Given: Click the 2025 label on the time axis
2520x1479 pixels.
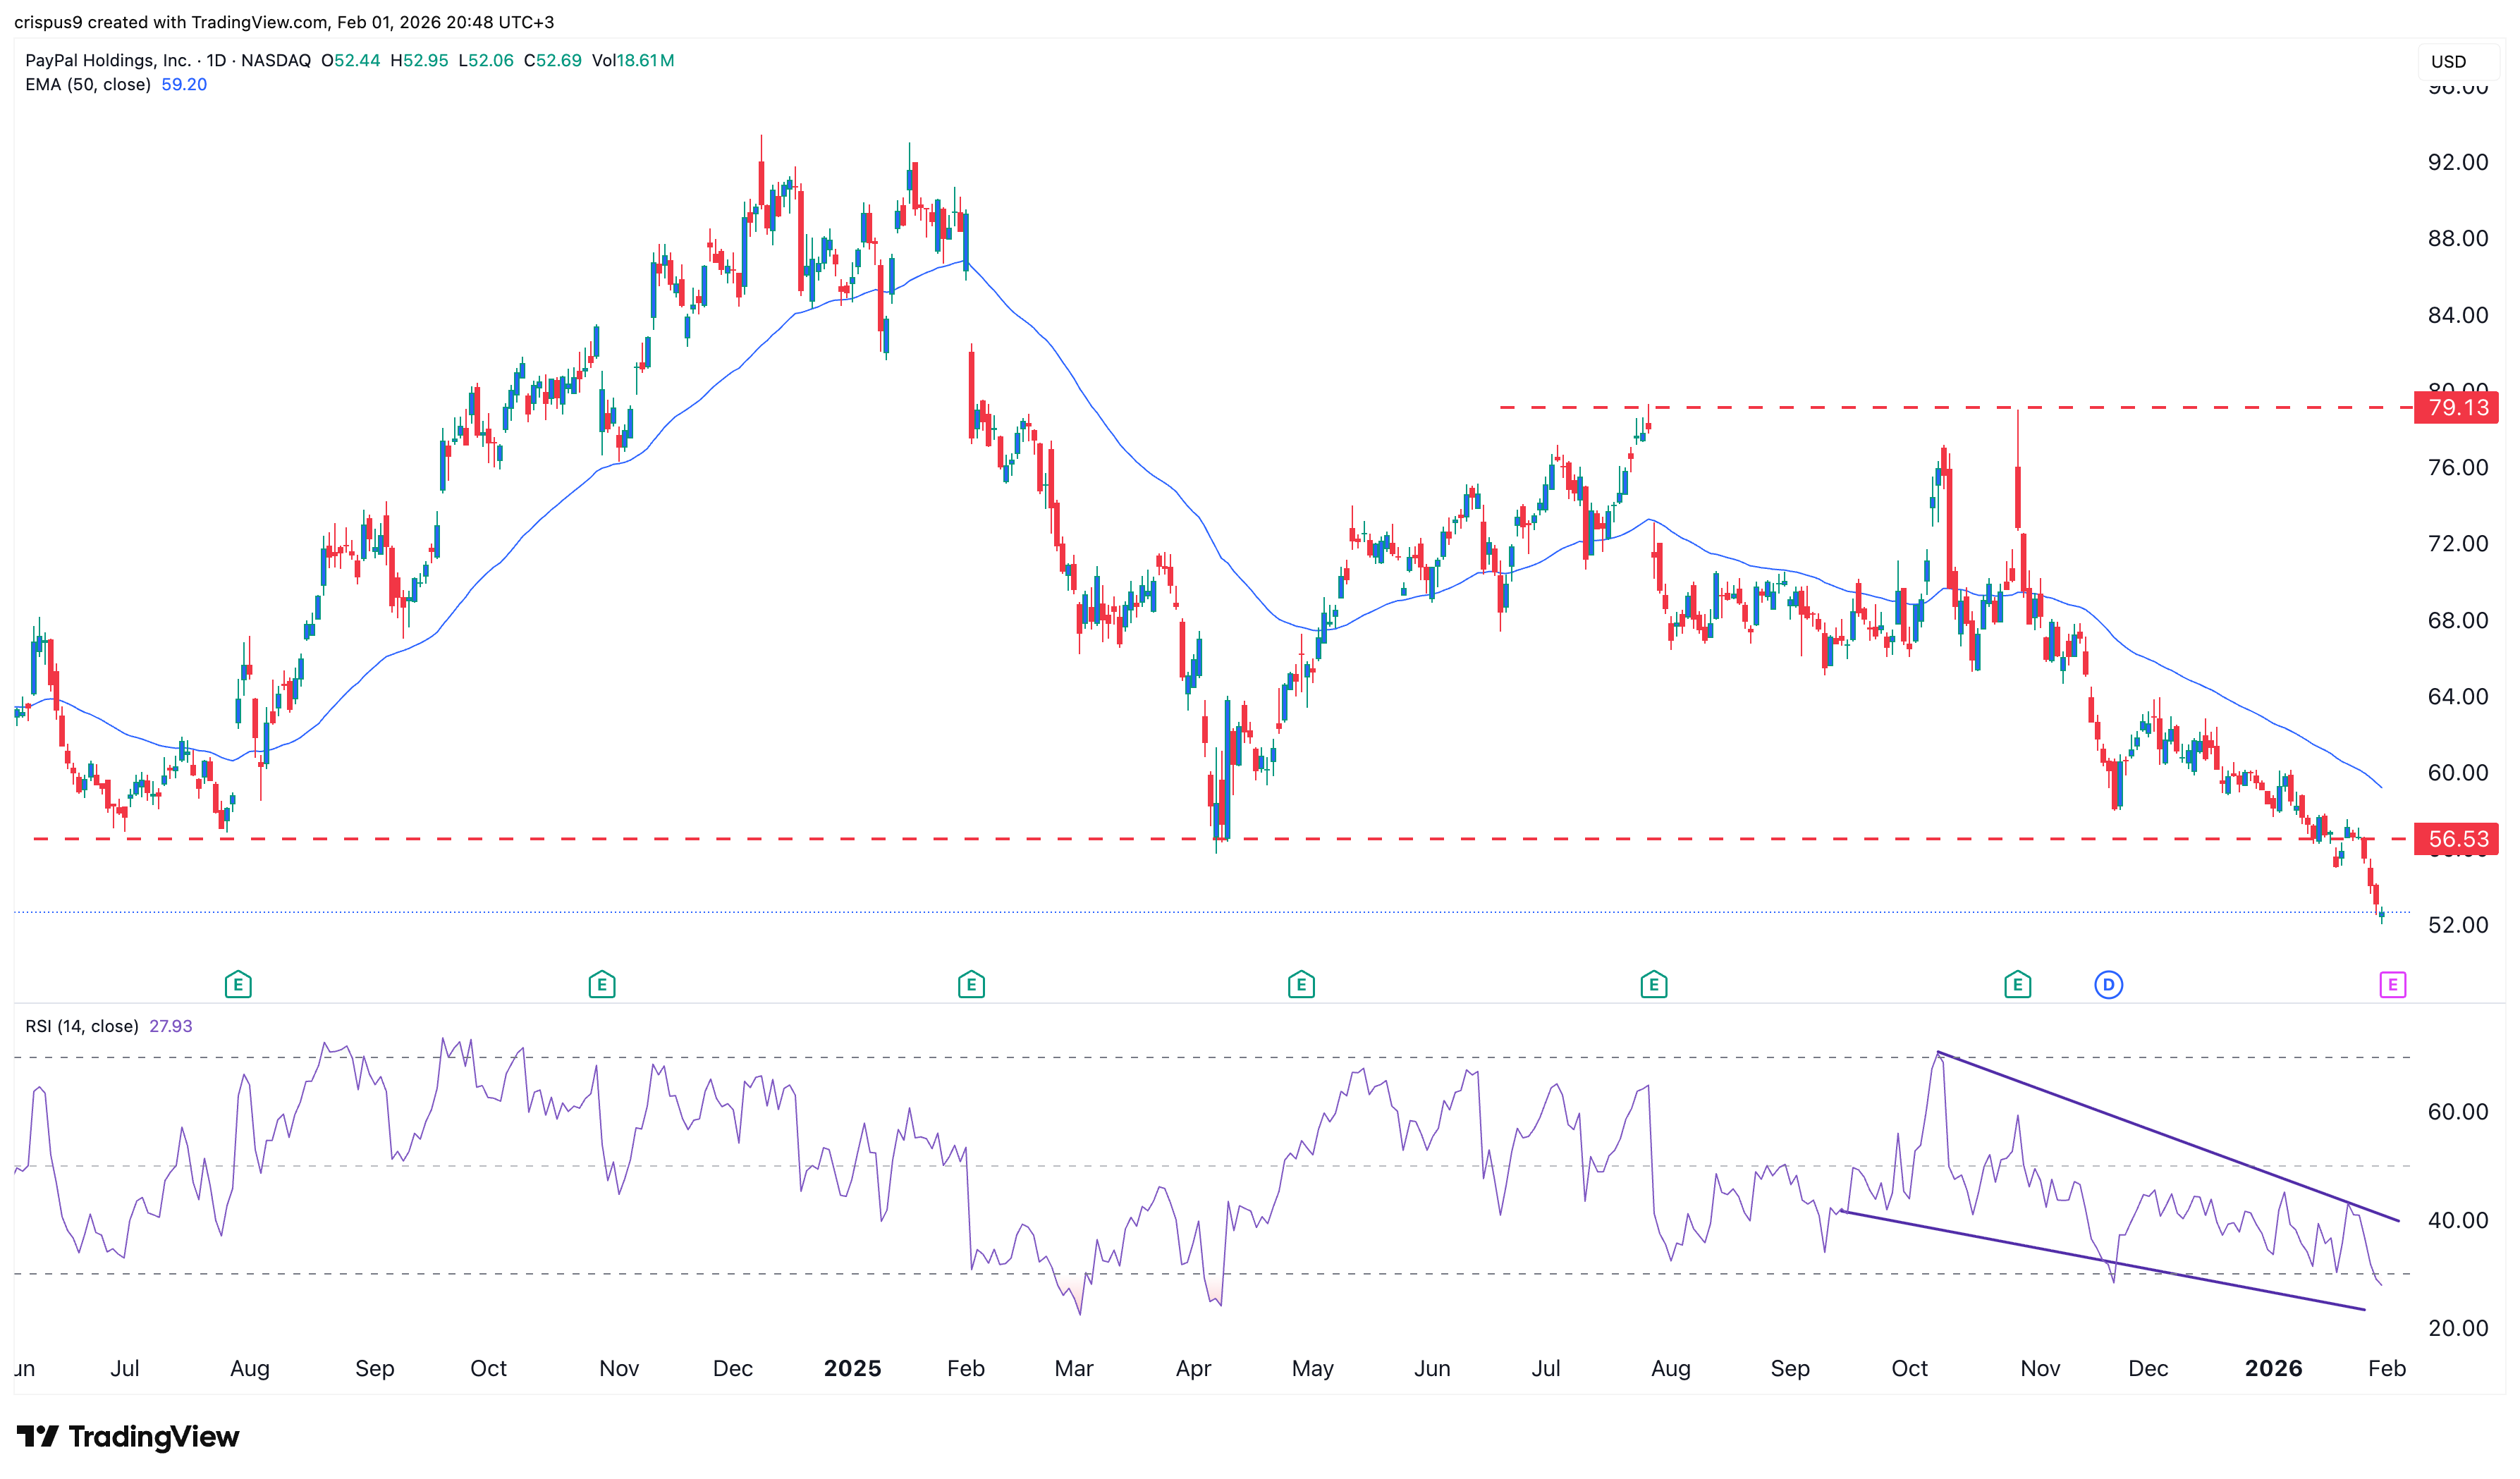Looking at the screenshot, I should coord(853,1368).
